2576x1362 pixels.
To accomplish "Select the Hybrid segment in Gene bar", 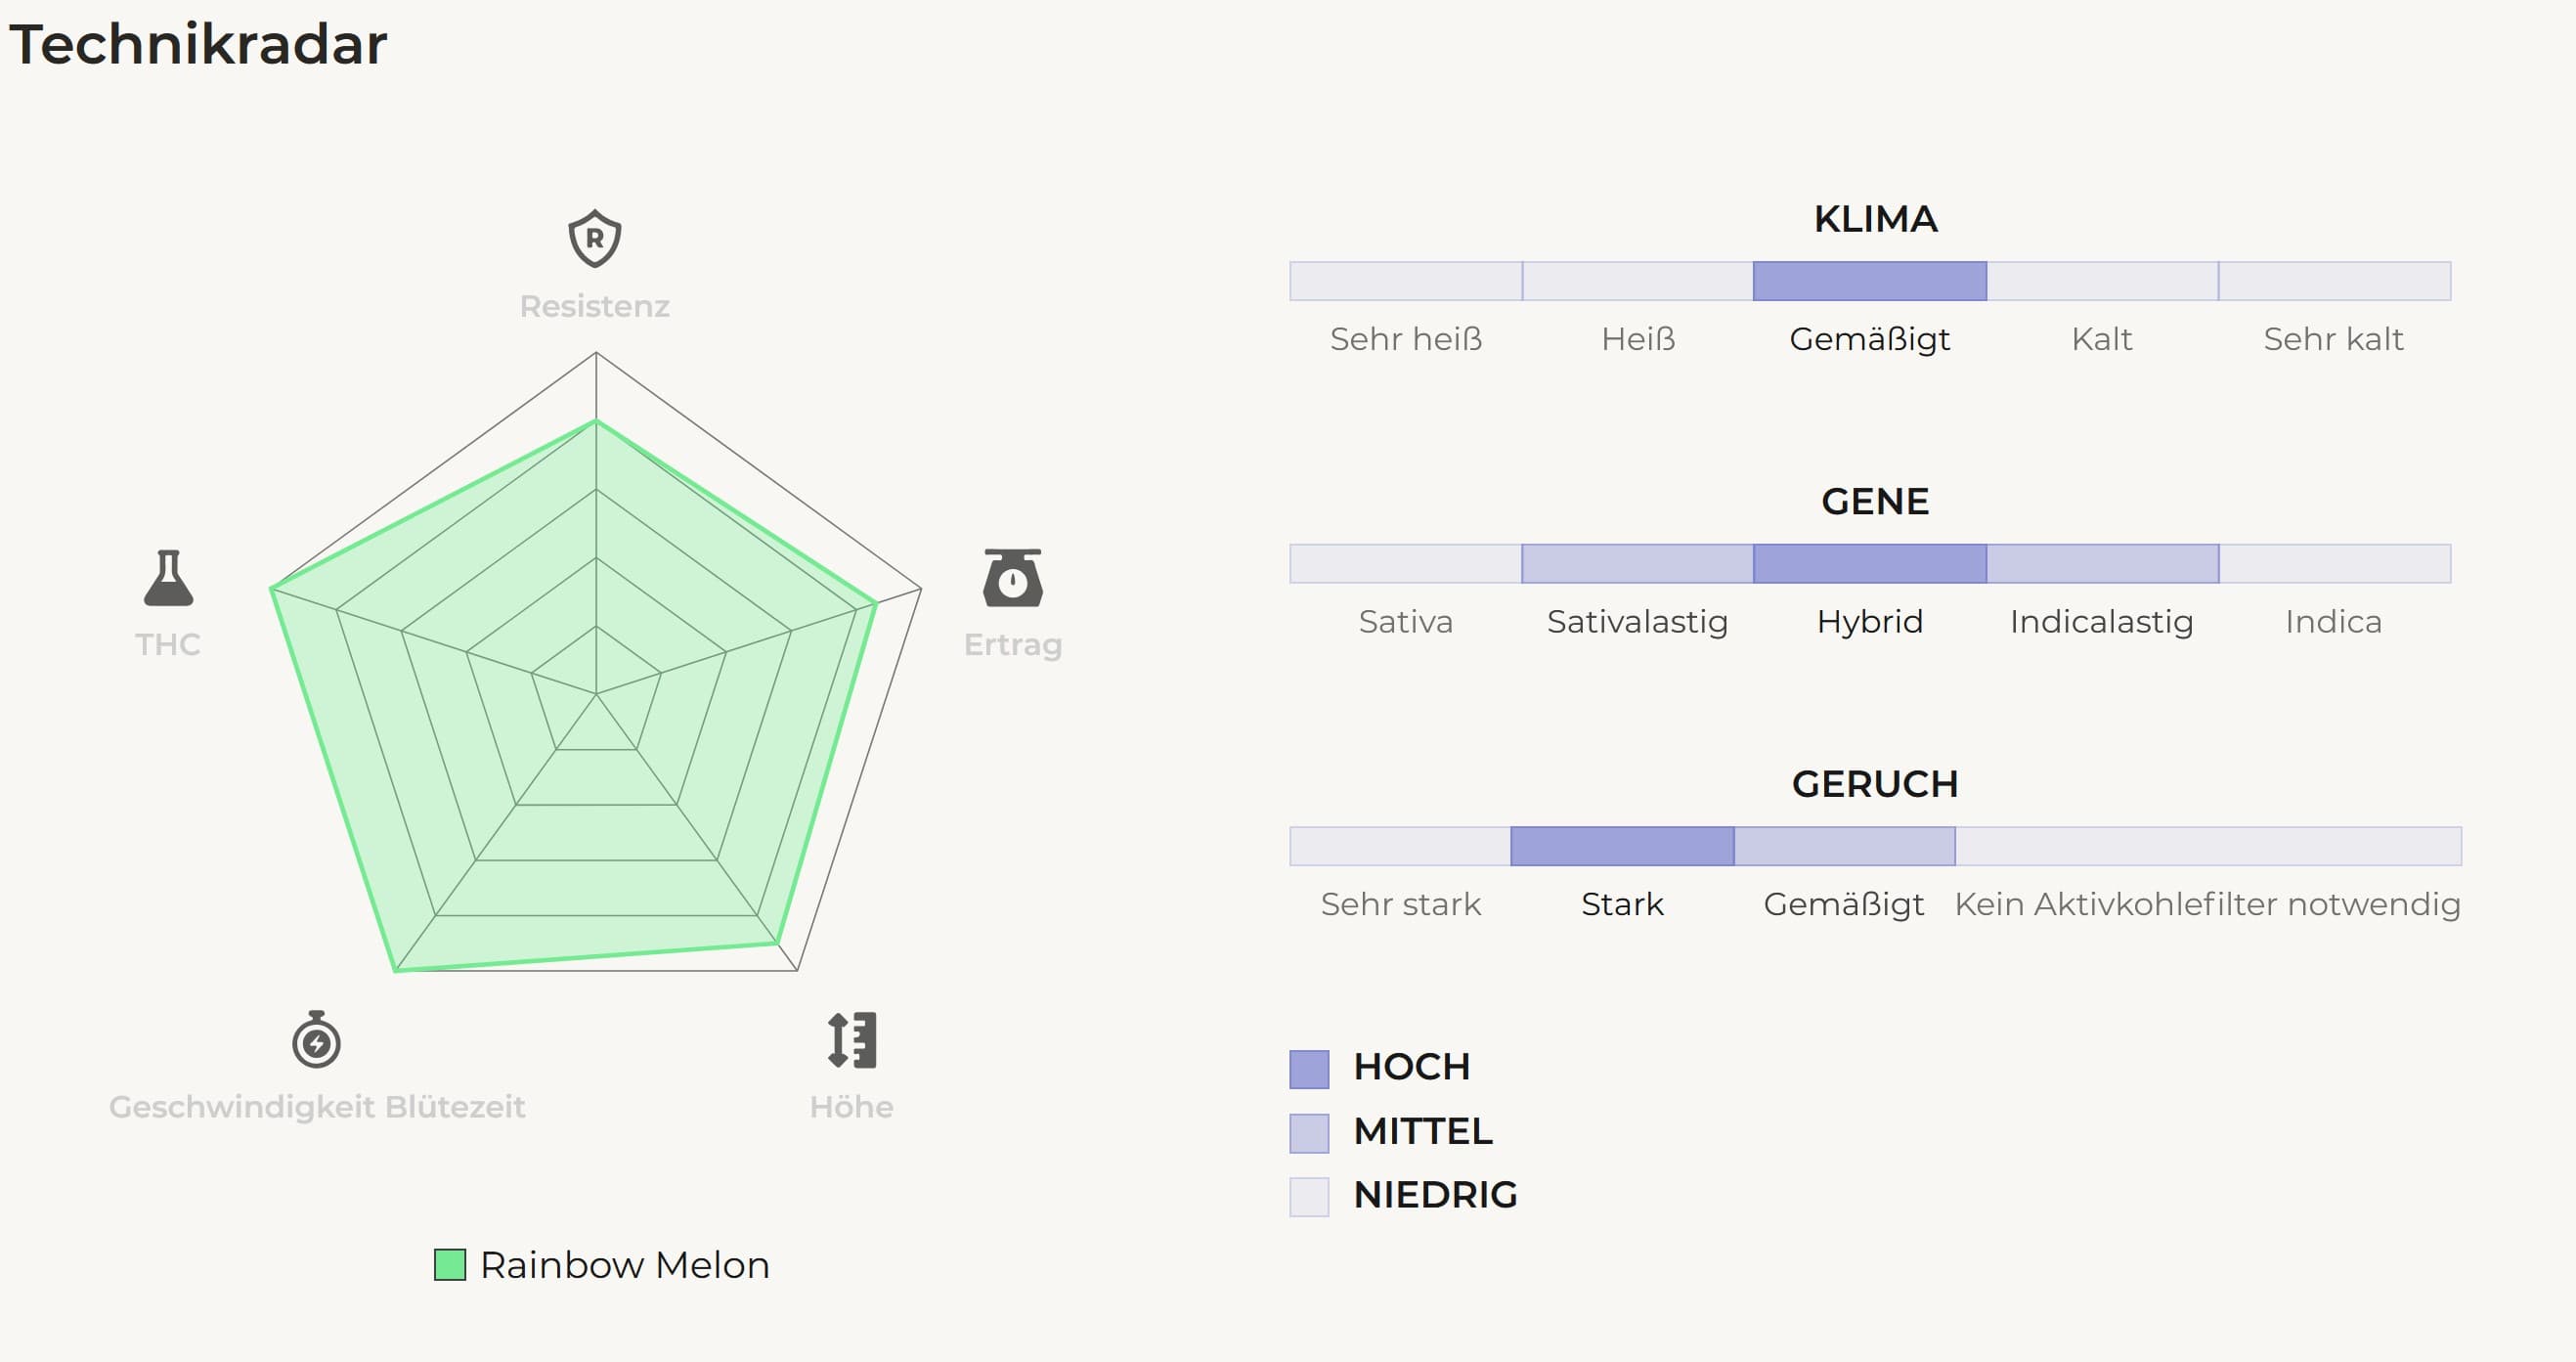I will pyautogui.click(x=1869, y=564).
